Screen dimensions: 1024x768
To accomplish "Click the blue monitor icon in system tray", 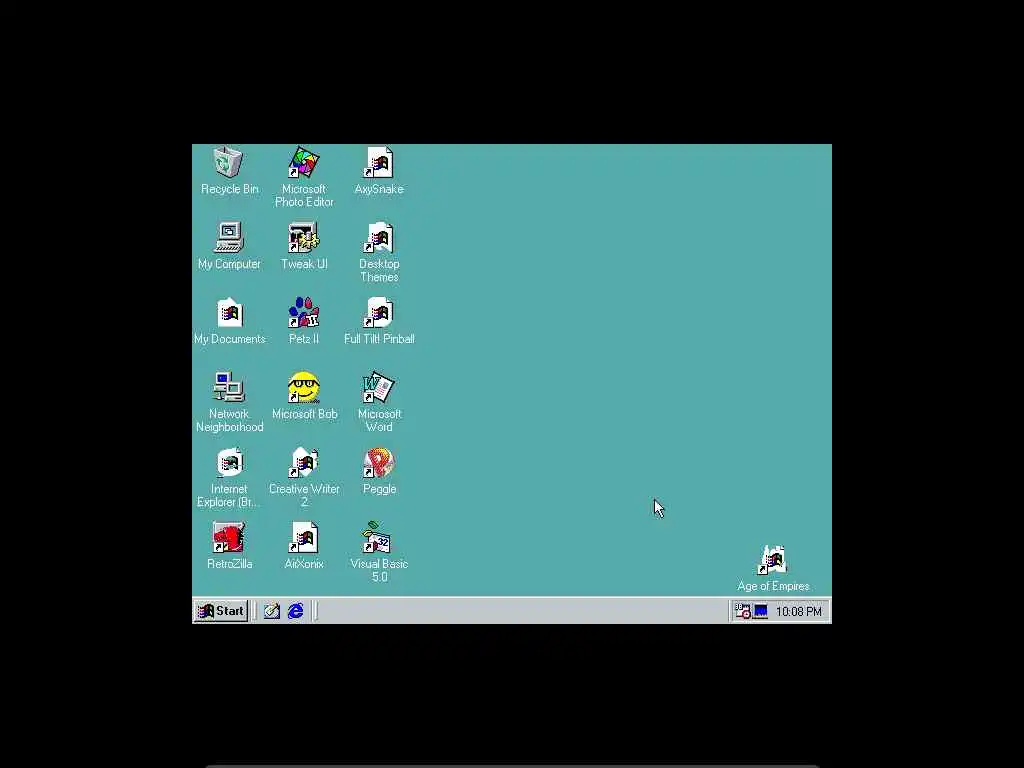I will [761, 611].
